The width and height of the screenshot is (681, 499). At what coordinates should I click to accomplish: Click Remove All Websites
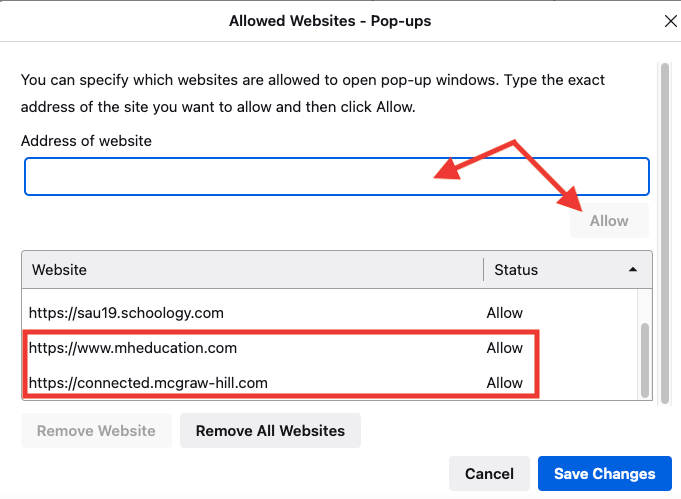(270, 431)
